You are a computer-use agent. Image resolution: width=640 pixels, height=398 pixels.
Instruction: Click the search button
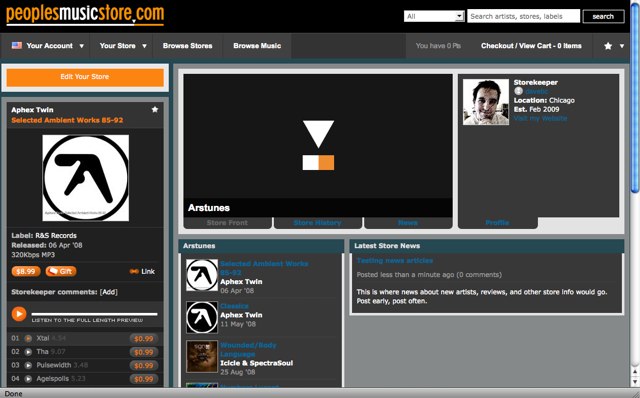click(603, 16)
